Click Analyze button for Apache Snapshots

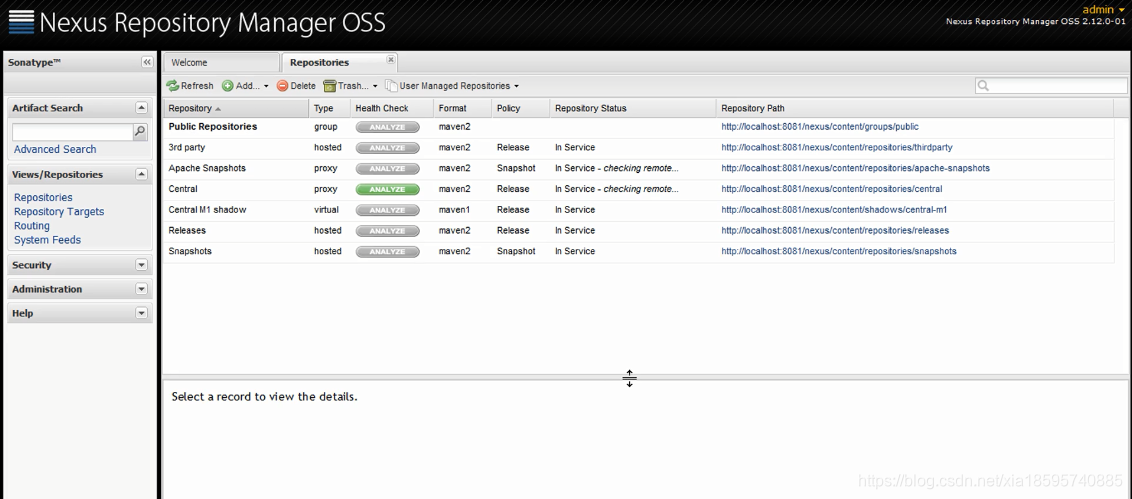388,168
